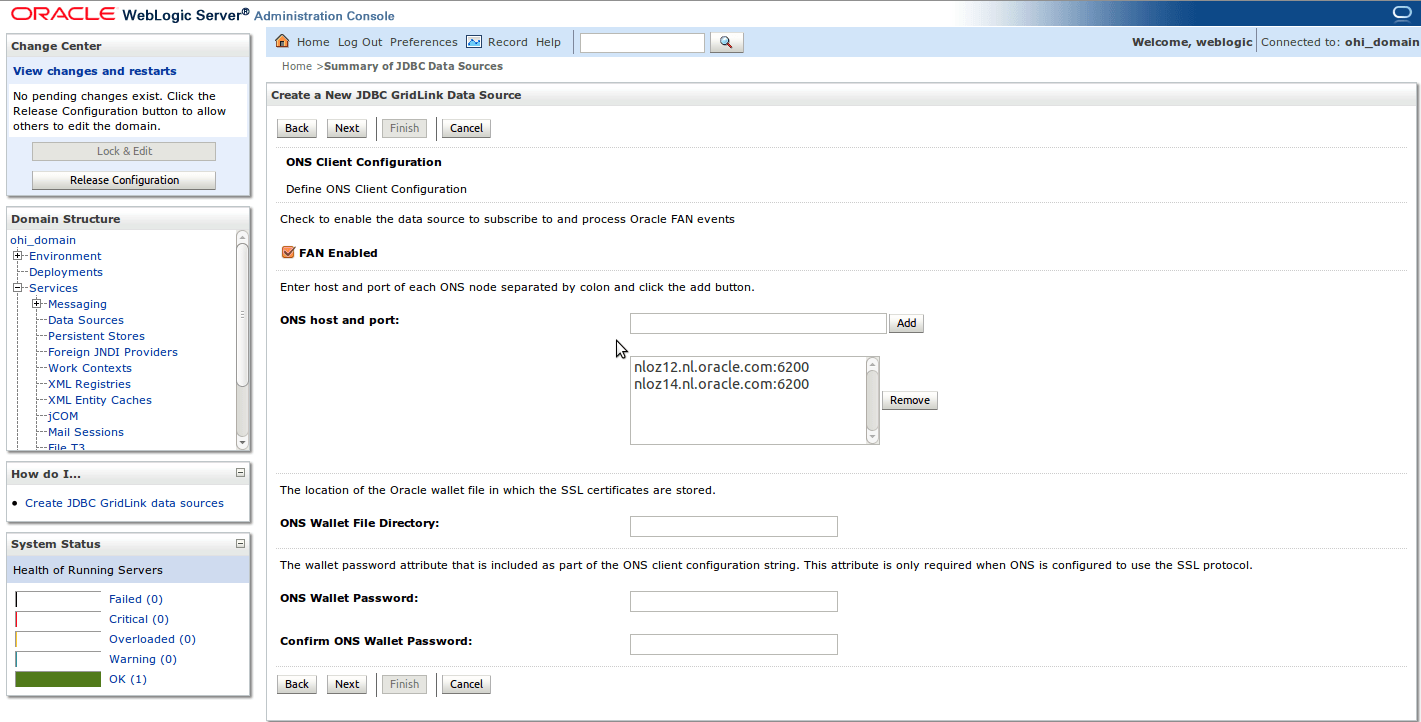Uncheck the FAN Enabled checkbox
Image resolution: width=1421 pixels, height=722 pixels.
point(289,253)
